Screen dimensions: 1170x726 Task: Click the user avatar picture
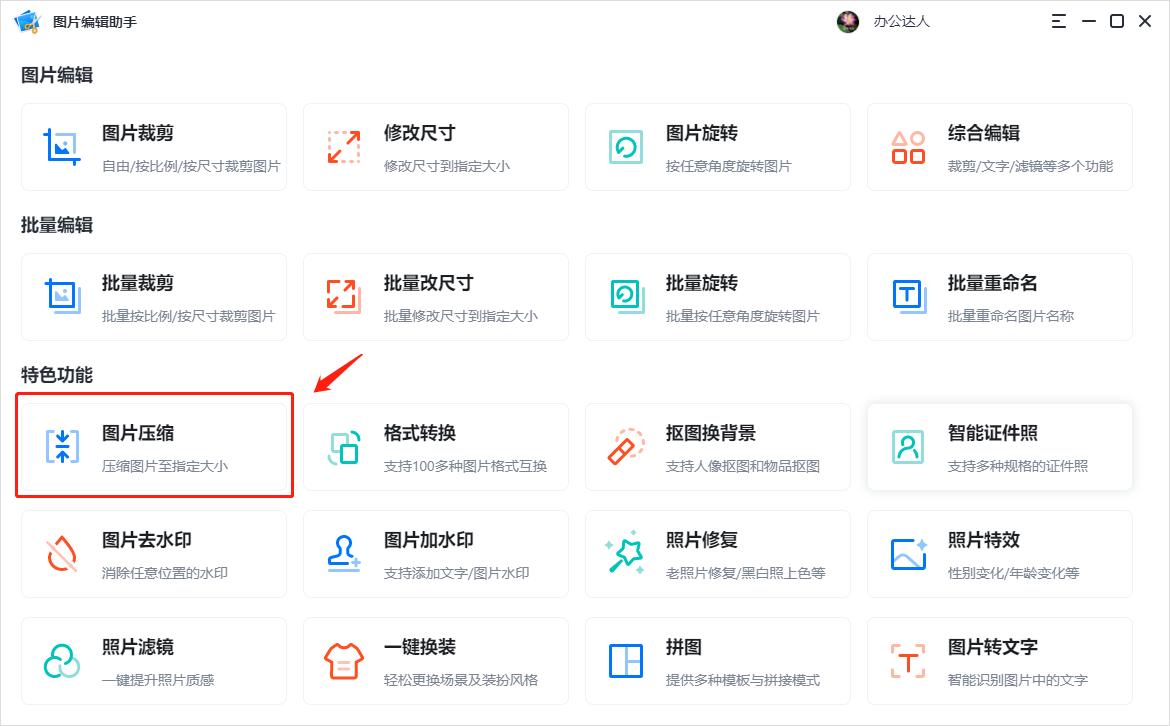coord(849,21)
